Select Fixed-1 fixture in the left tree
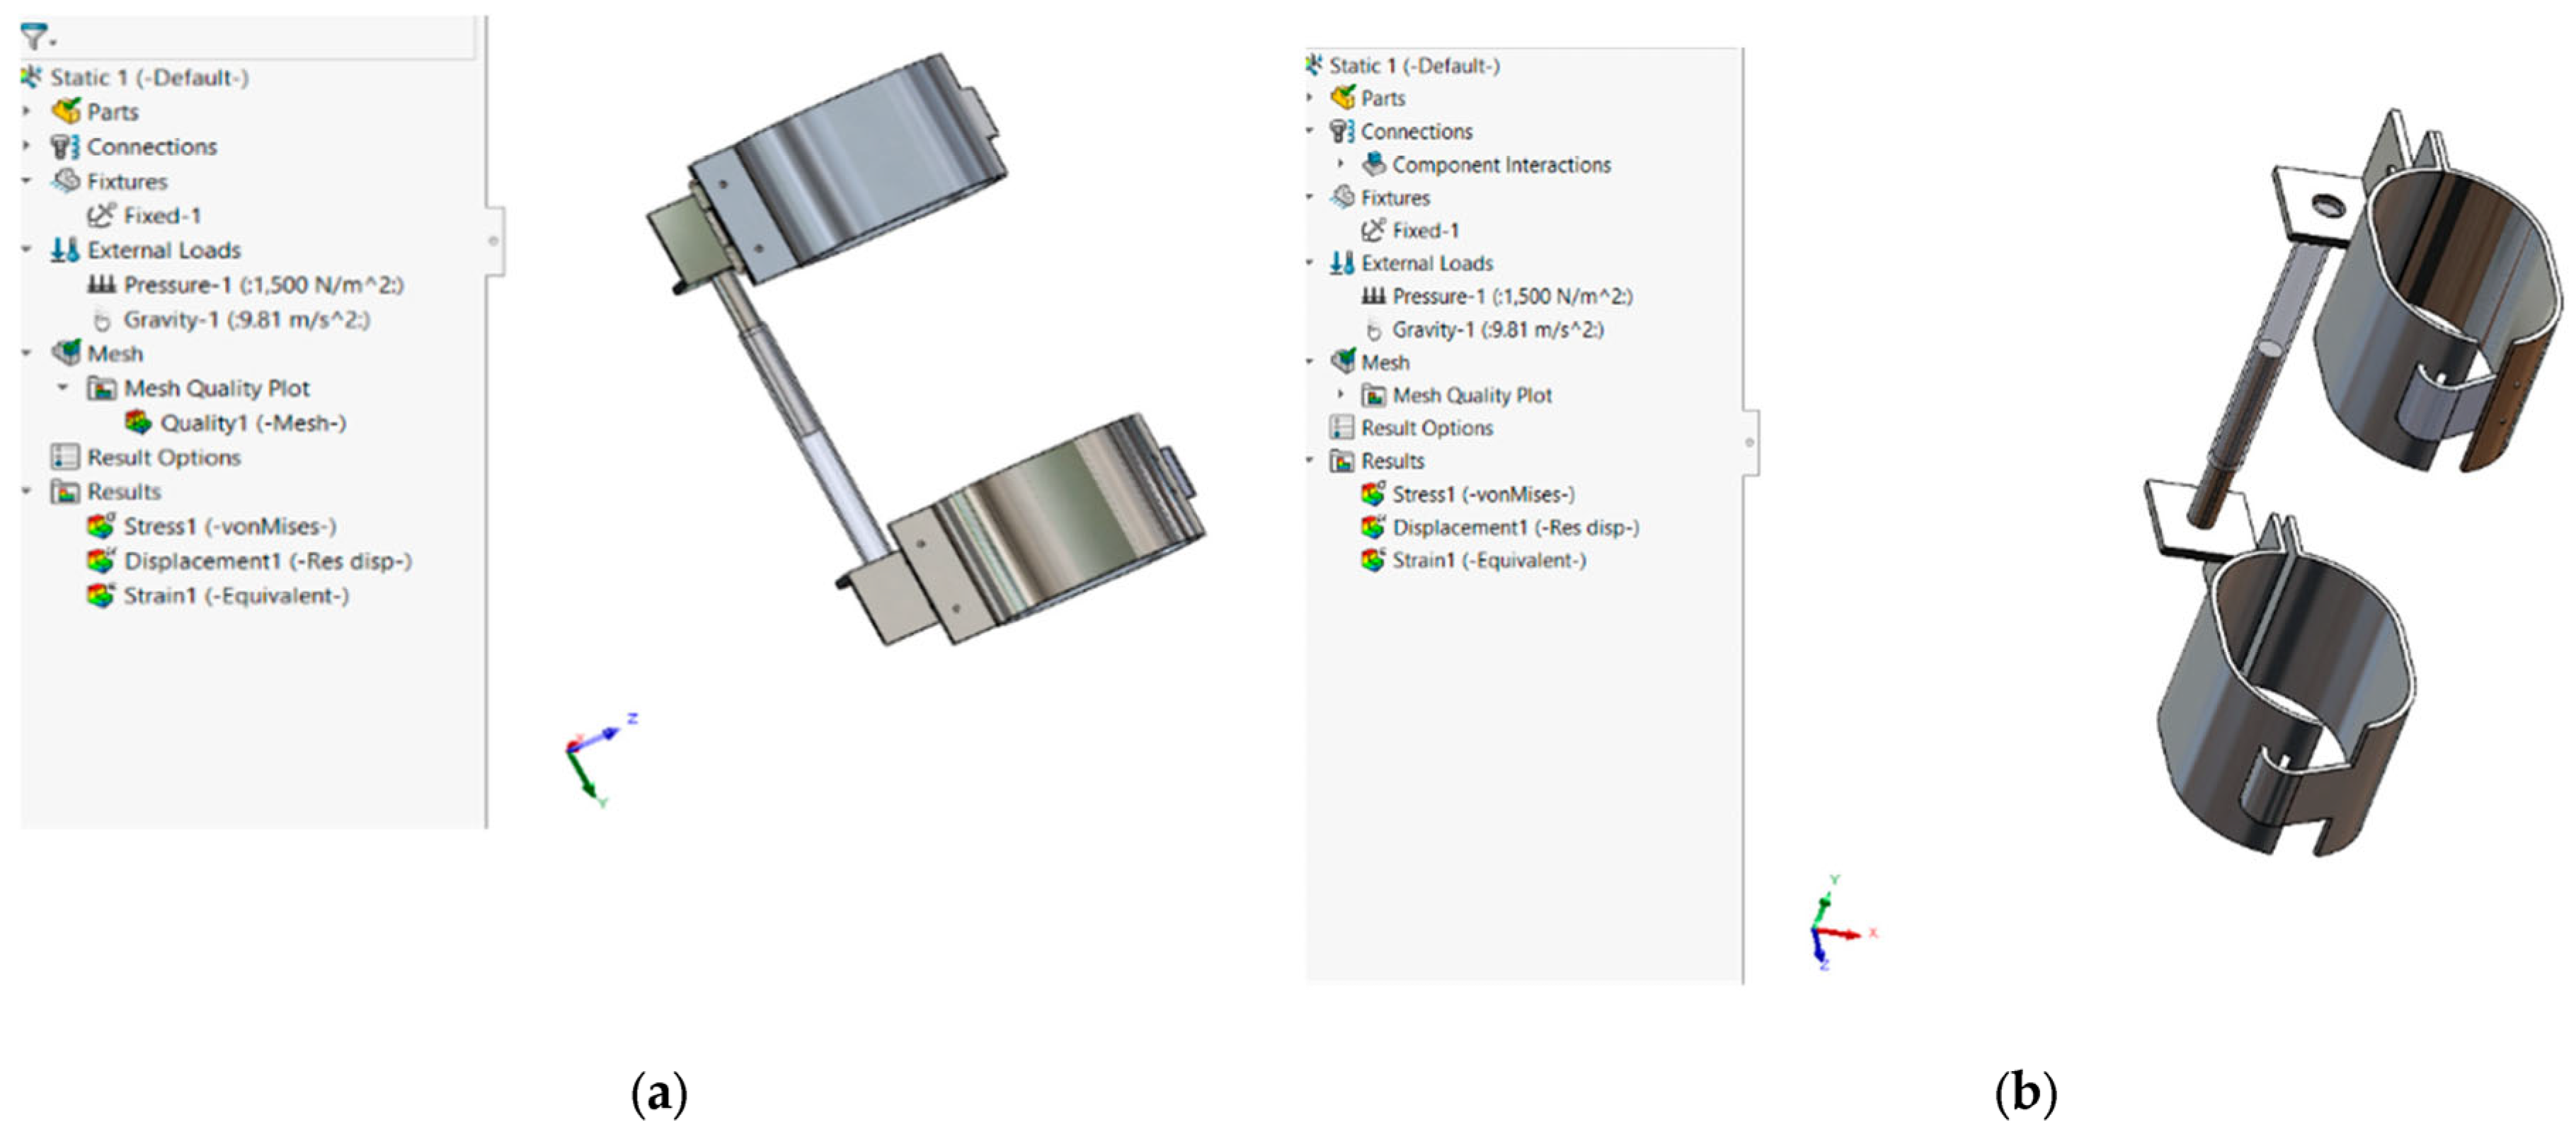Viewport: 2576px width, 1132px height. [x=162, y=215]
